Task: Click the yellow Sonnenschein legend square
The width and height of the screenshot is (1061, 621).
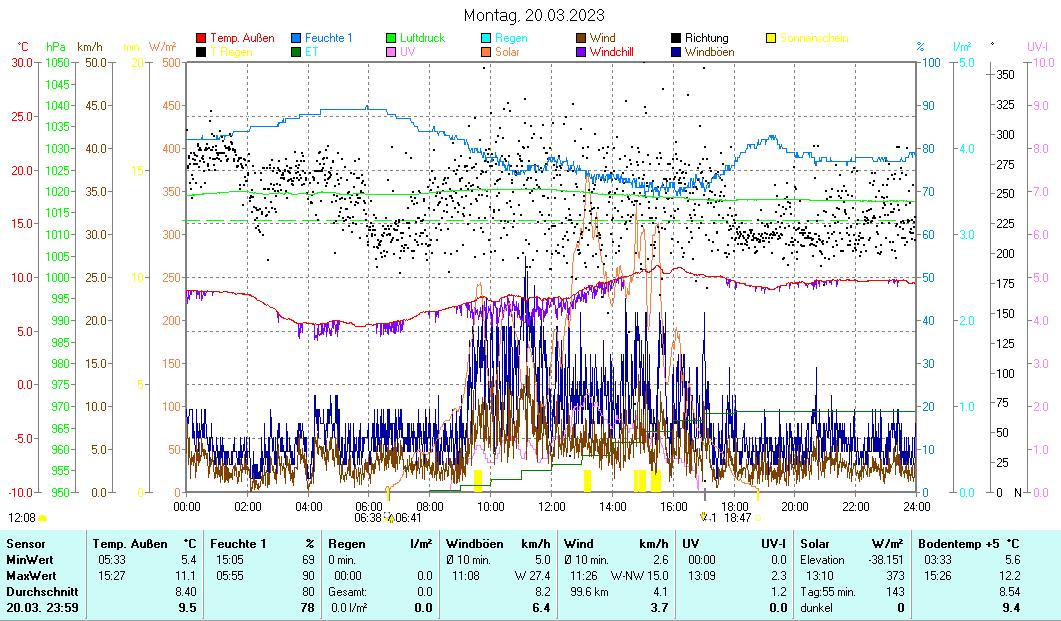Action: coord(772,38)
